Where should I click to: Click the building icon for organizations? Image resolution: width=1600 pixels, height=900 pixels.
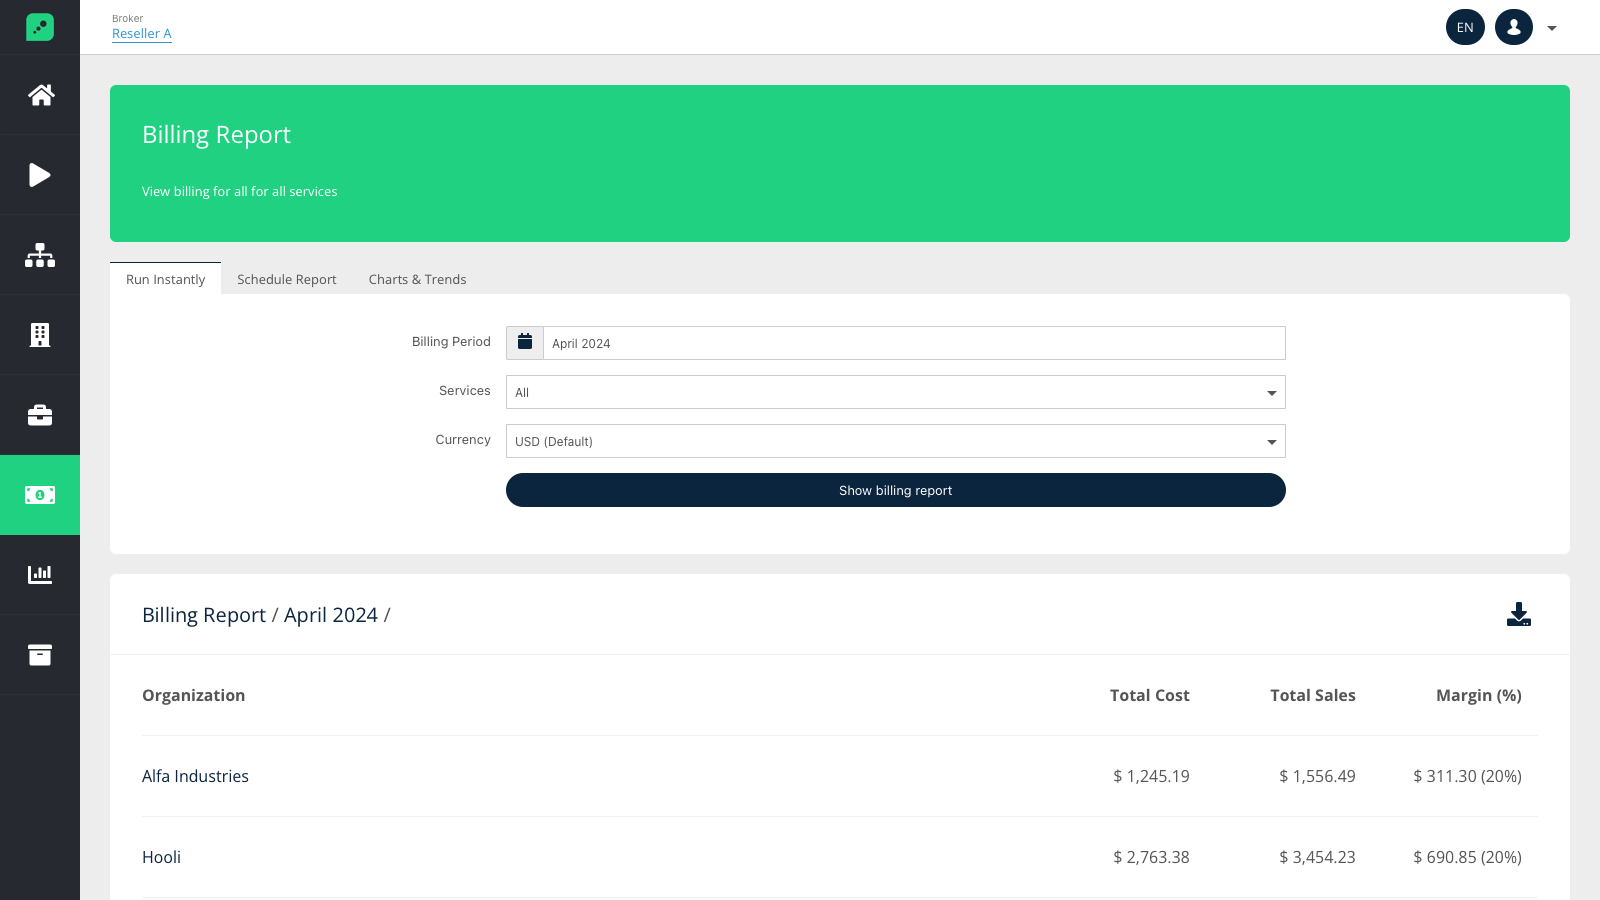[40, 334]
